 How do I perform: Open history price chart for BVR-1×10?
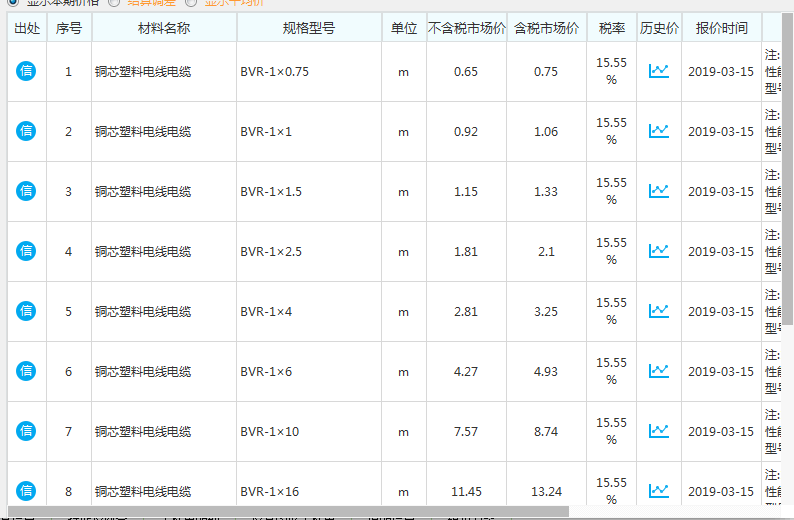[659, 431]
